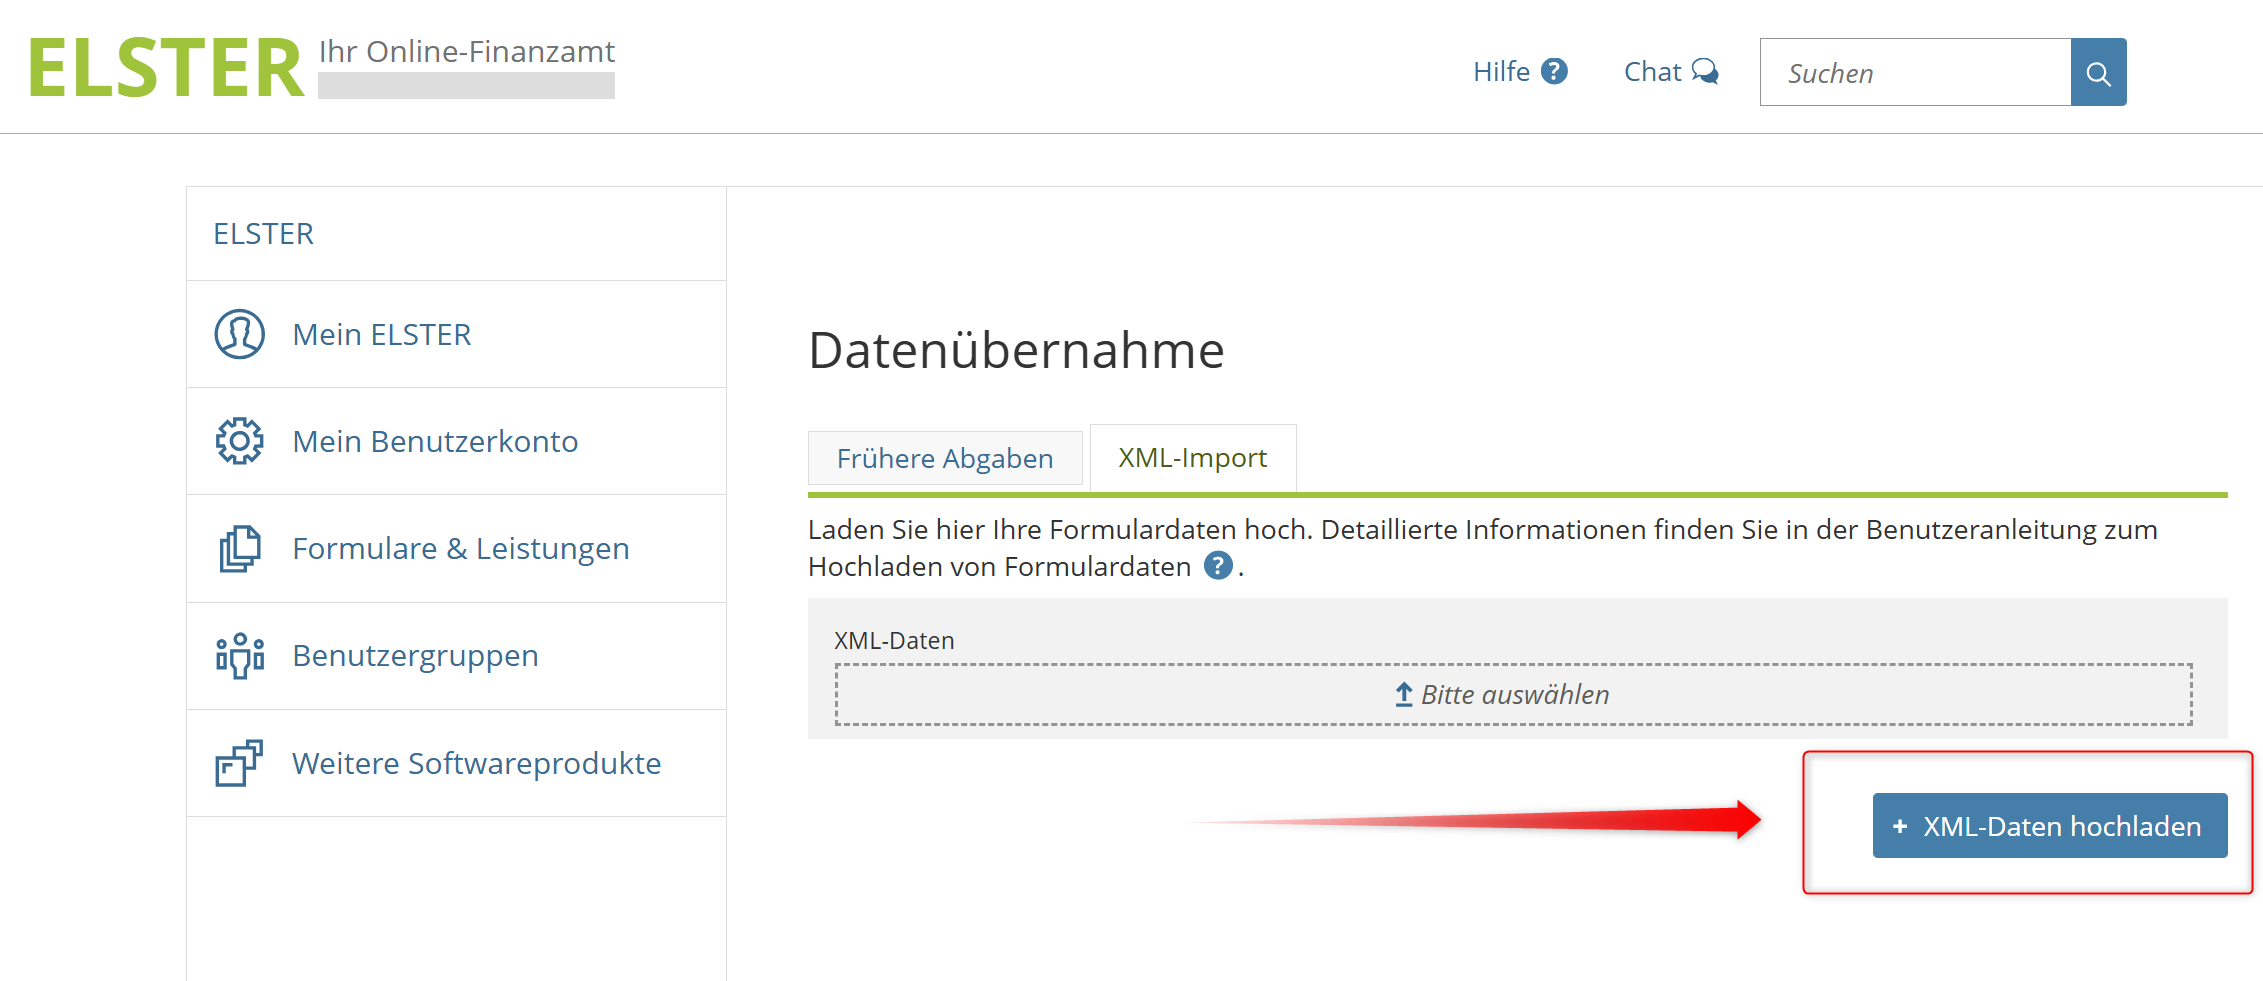Open the Hilfe link in header
The image size is (2263, 981).
click(x=1501, y=72)
